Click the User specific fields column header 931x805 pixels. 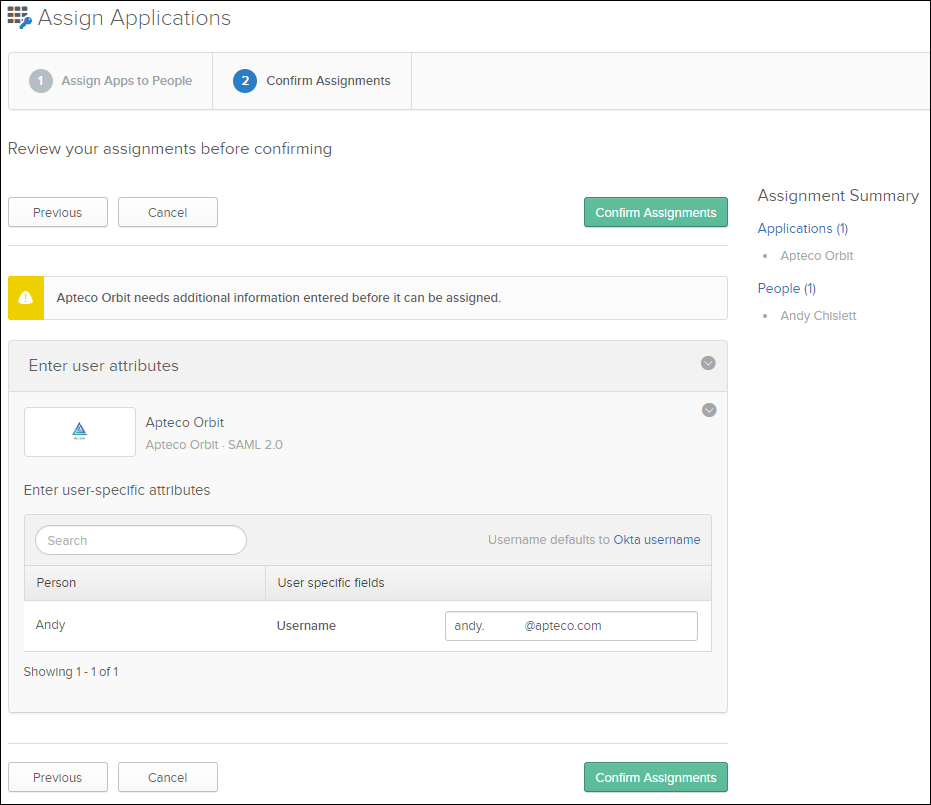click(488, 583)
